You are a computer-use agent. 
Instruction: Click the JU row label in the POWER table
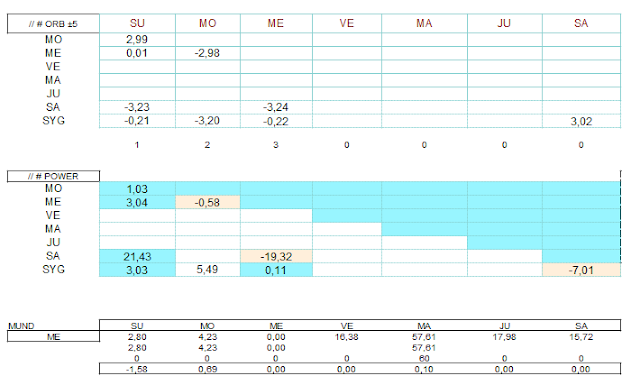[x=53, y=242]
